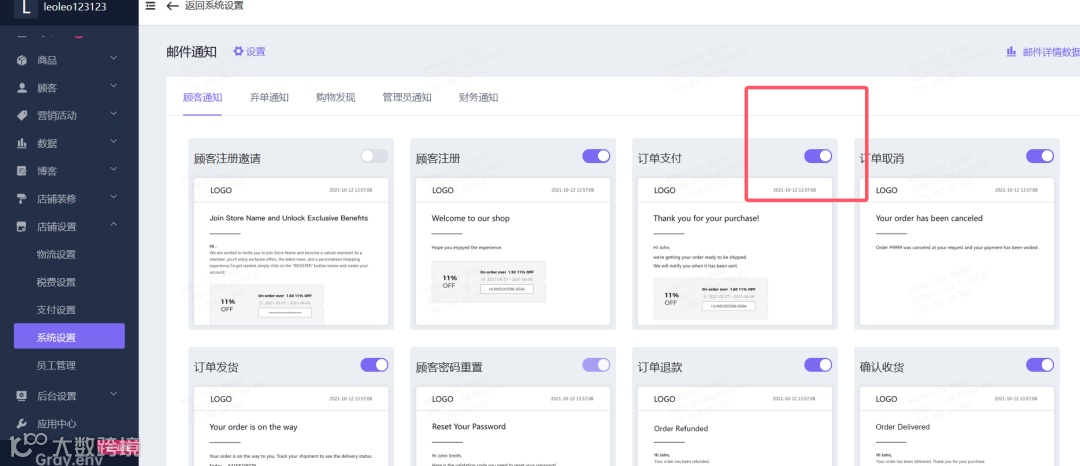
Task: Open the 顾客注册 email template preview
Action: click(x=513, y=251)
